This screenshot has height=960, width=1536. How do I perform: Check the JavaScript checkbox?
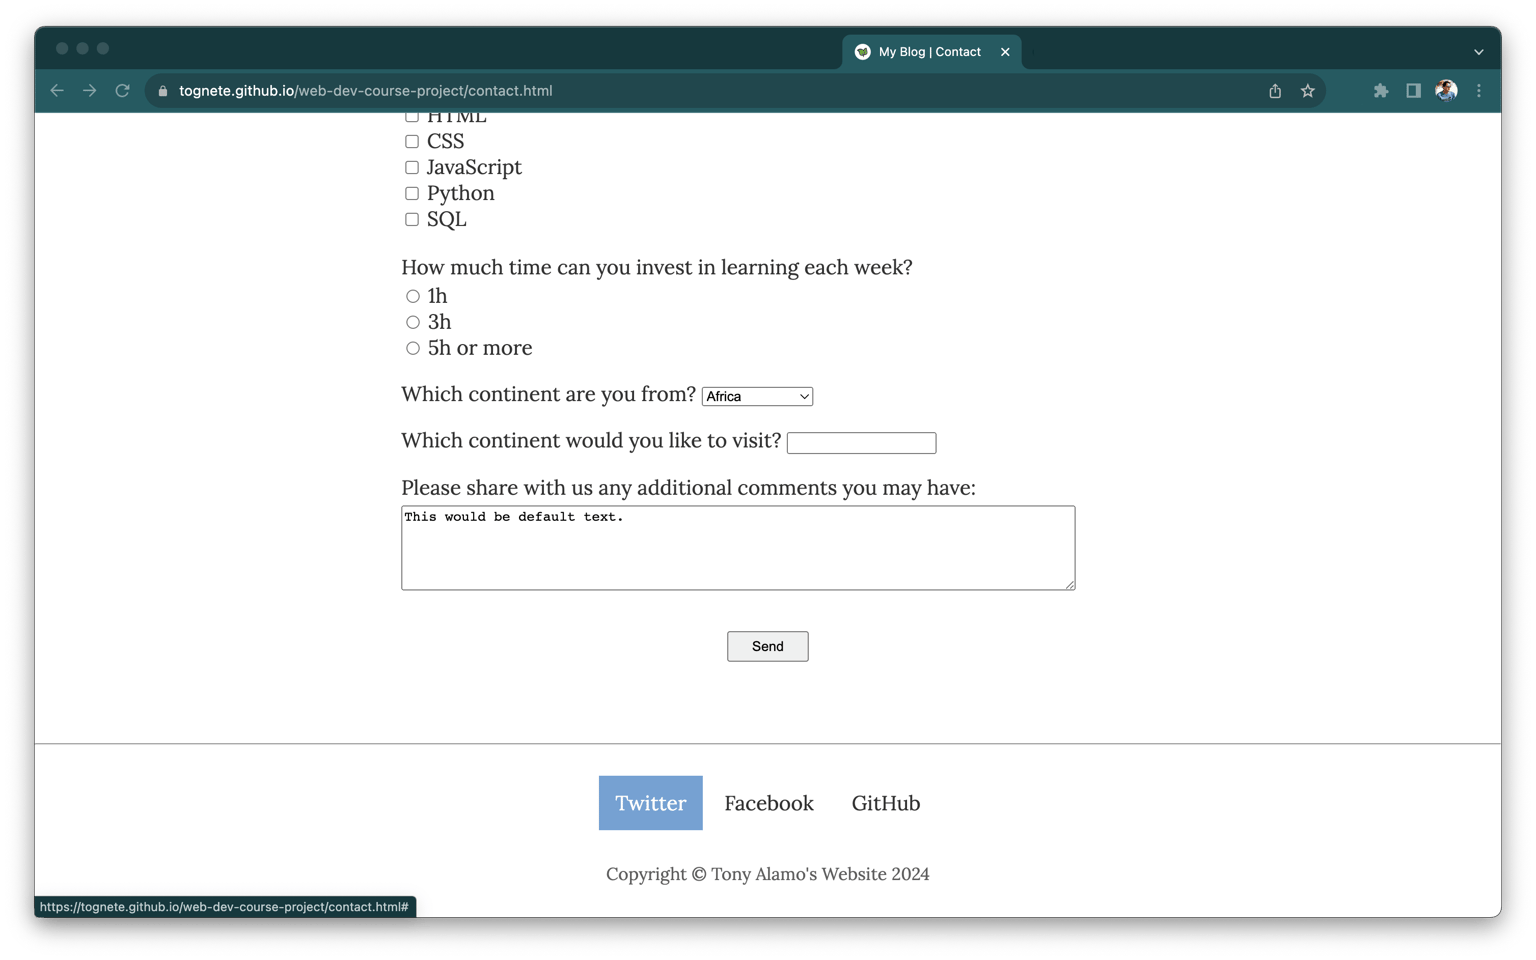click(x=412, y=168)
